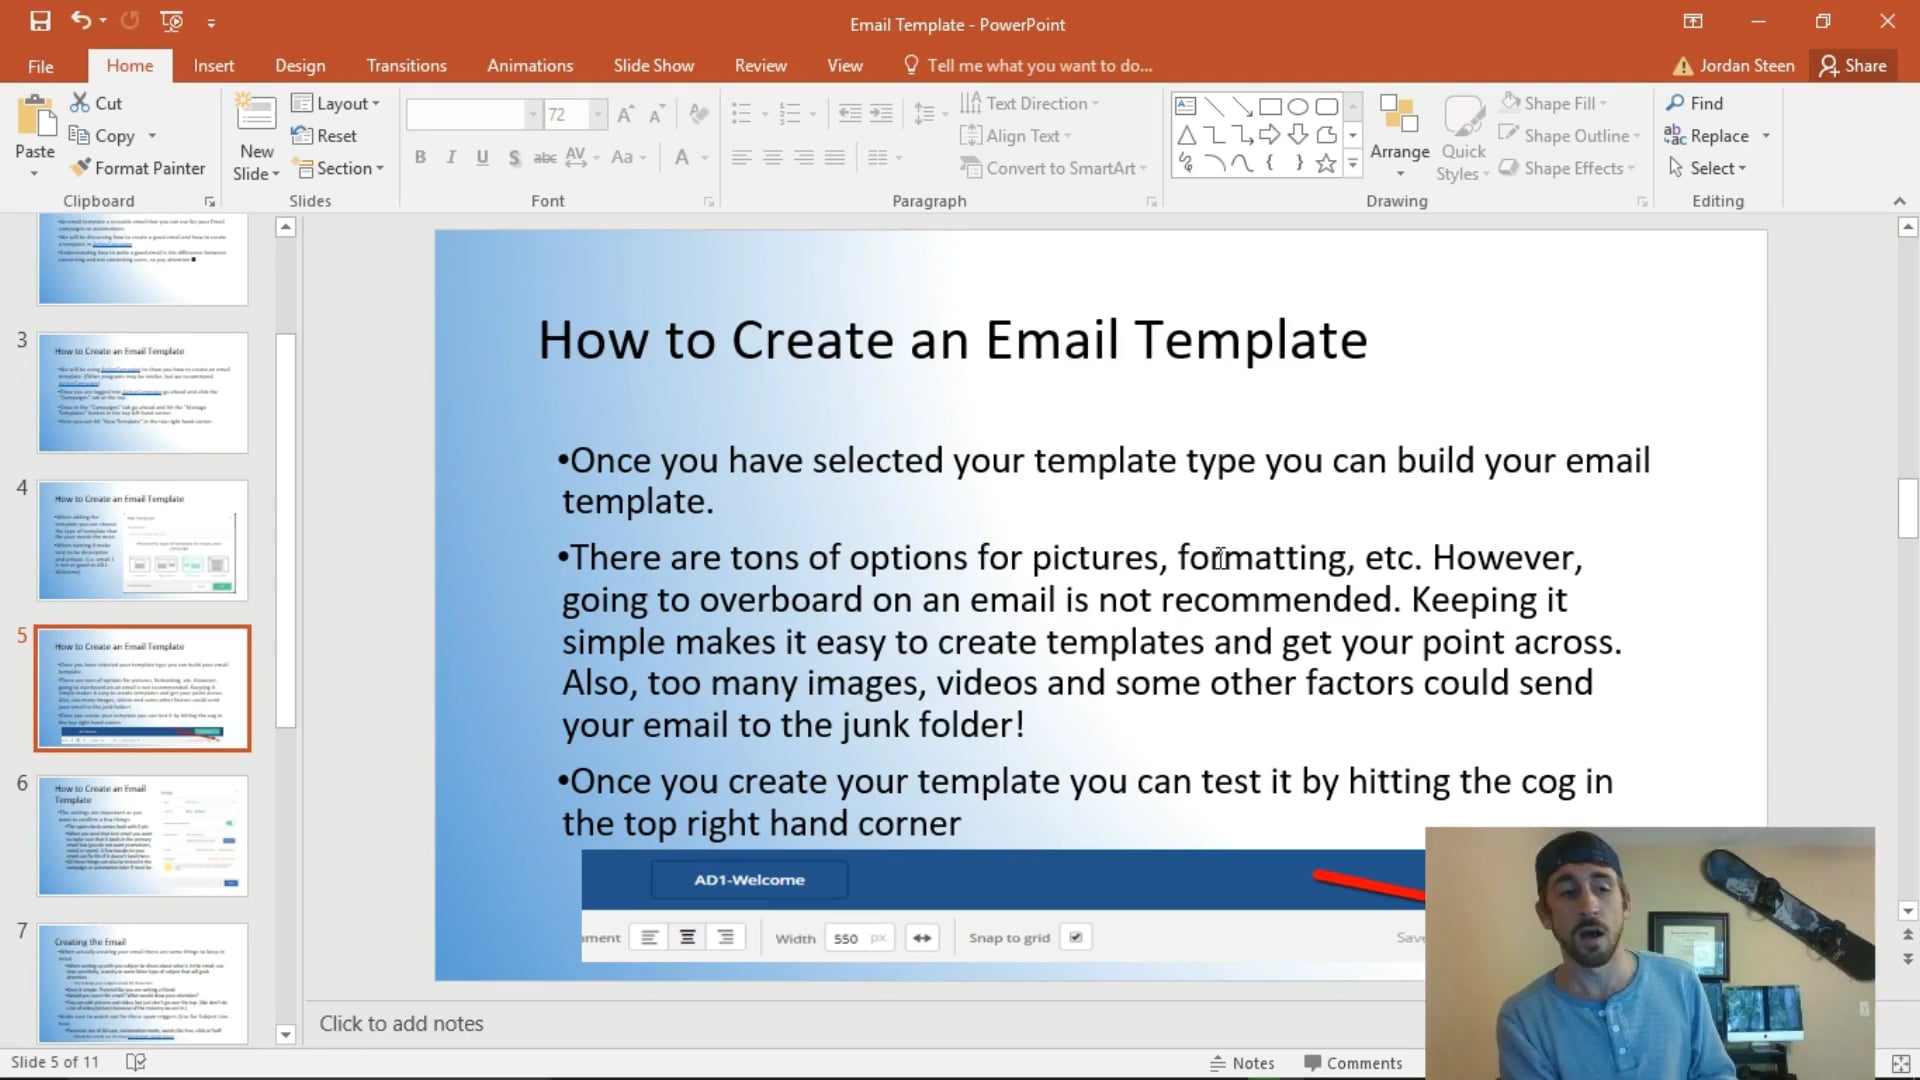Click fit slide to window icon

click(1901, 1063)
